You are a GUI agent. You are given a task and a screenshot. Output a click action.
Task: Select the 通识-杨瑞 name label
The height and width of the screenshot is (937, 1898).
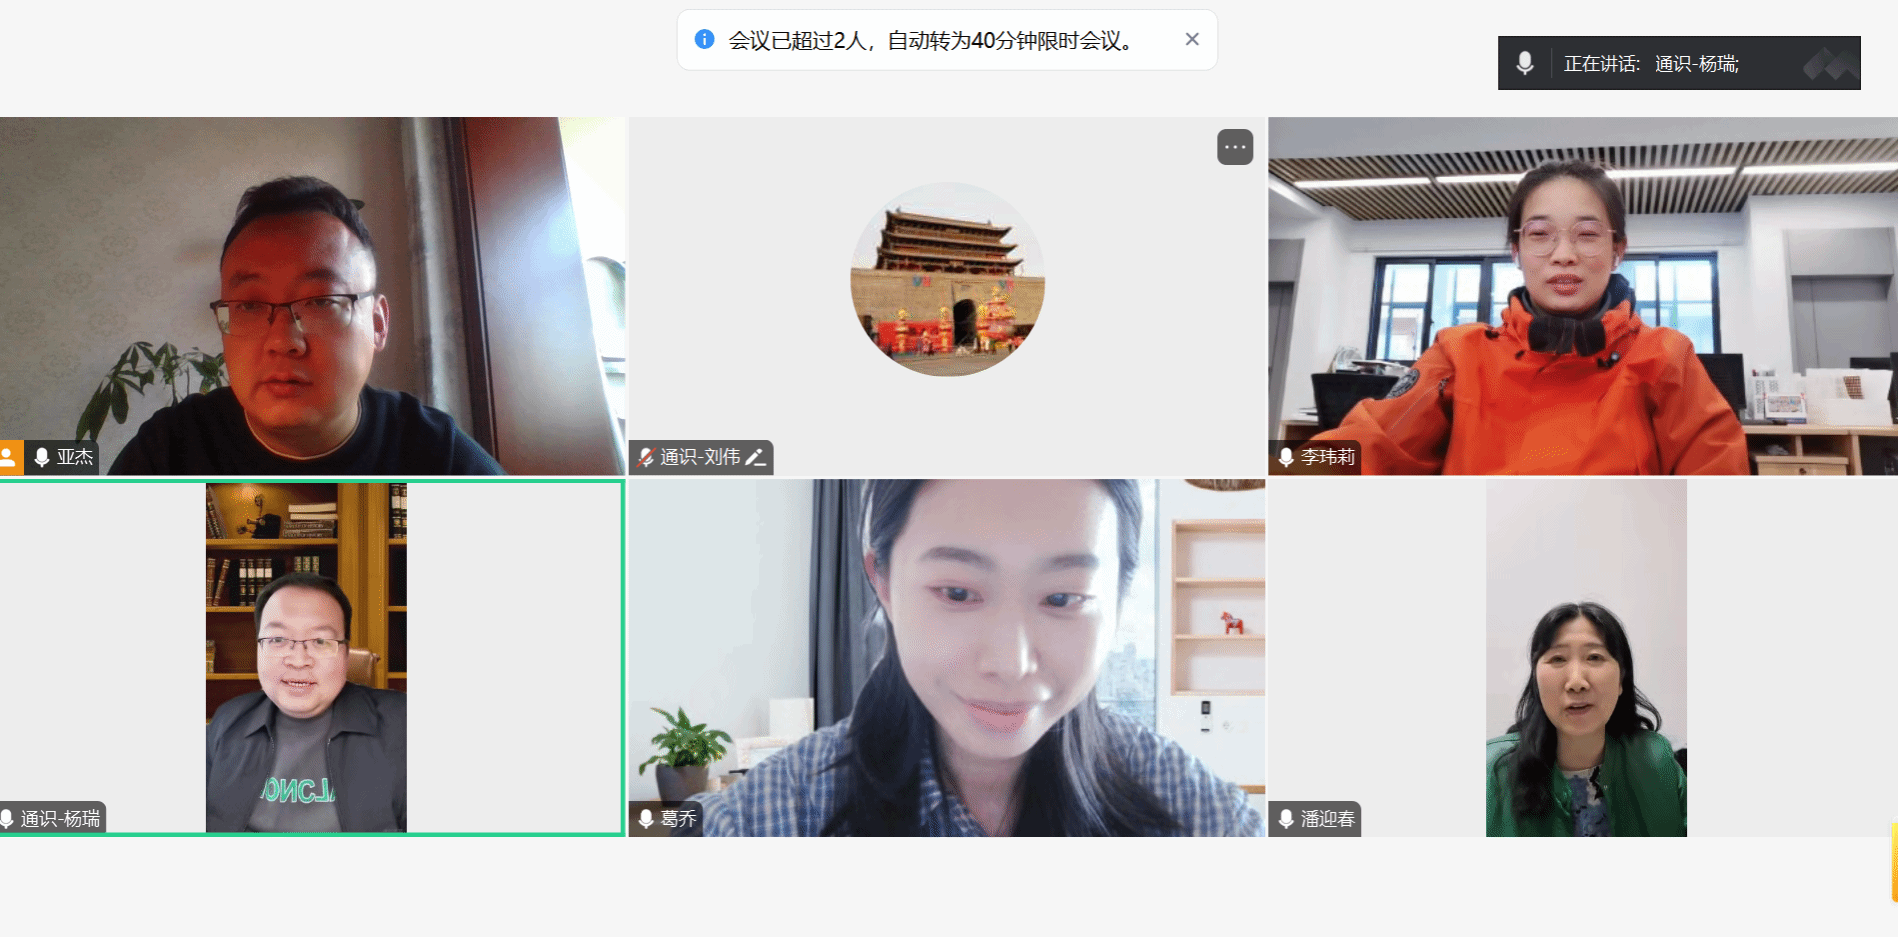[x=60, y=819]
